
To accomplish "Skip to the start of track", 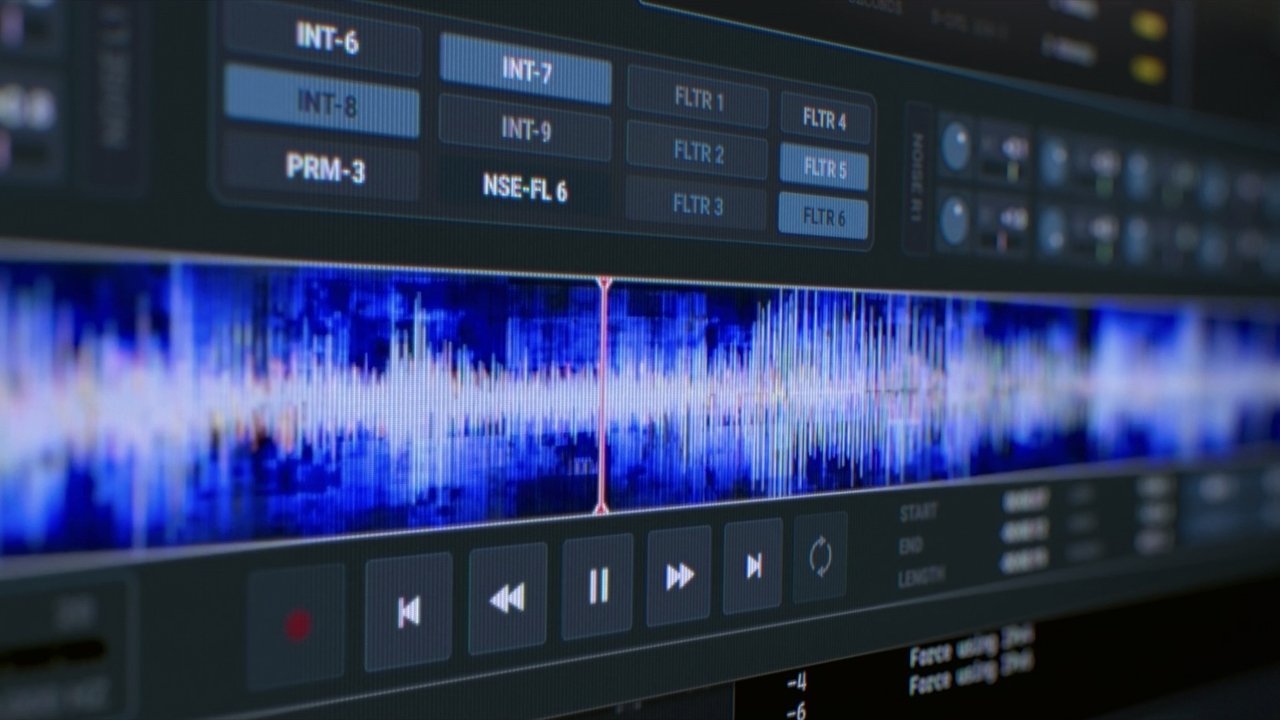I will pyautogui.click(x=408, y=611).
